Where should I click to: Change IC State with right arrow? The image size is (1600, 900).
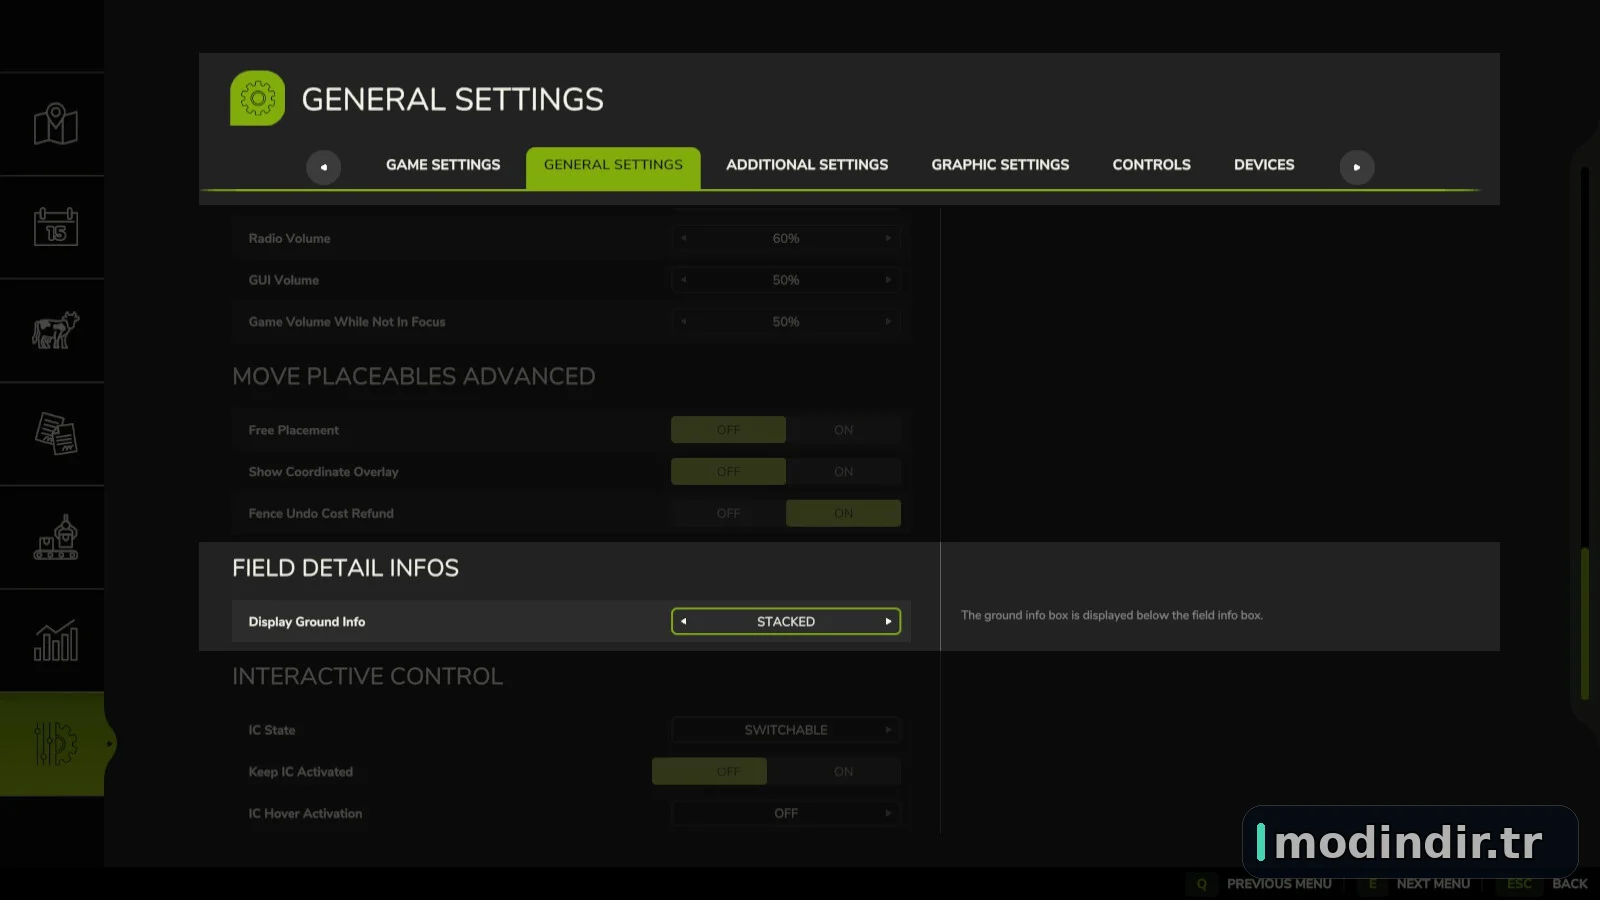coord(888,730)
